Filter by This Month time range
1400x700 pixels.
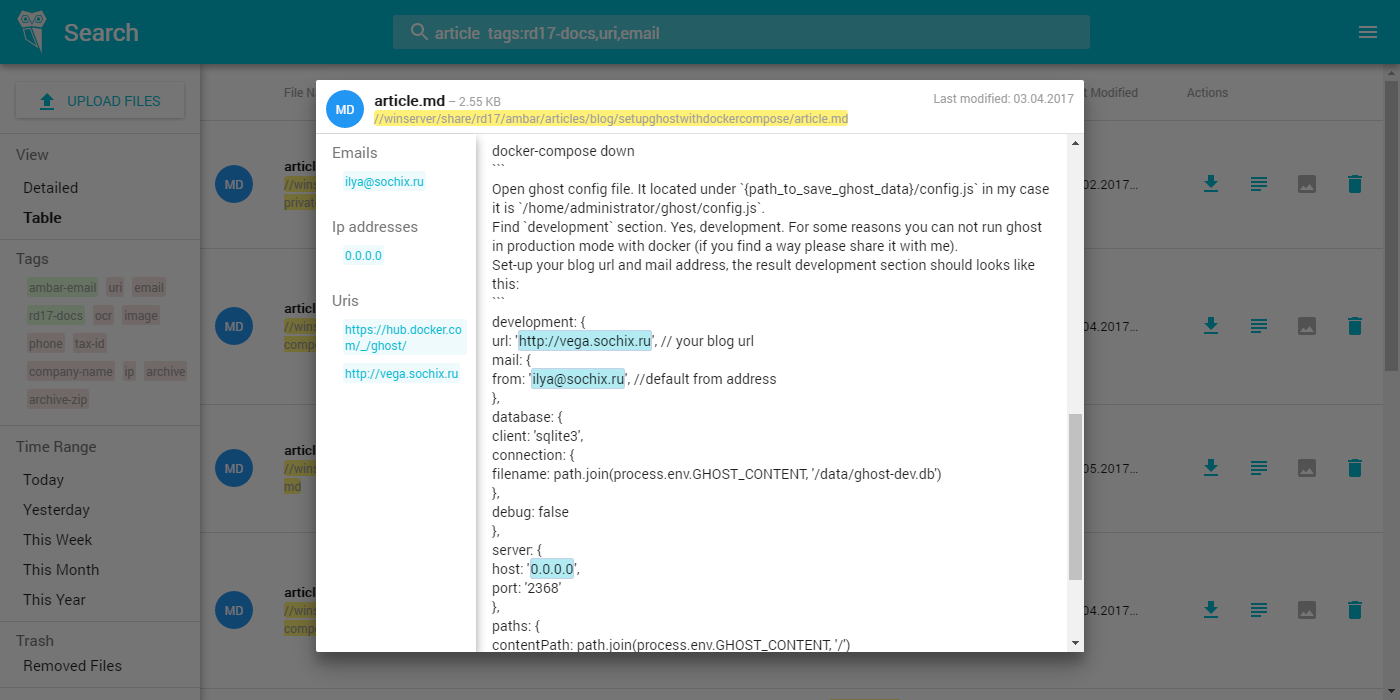[61, 570]
